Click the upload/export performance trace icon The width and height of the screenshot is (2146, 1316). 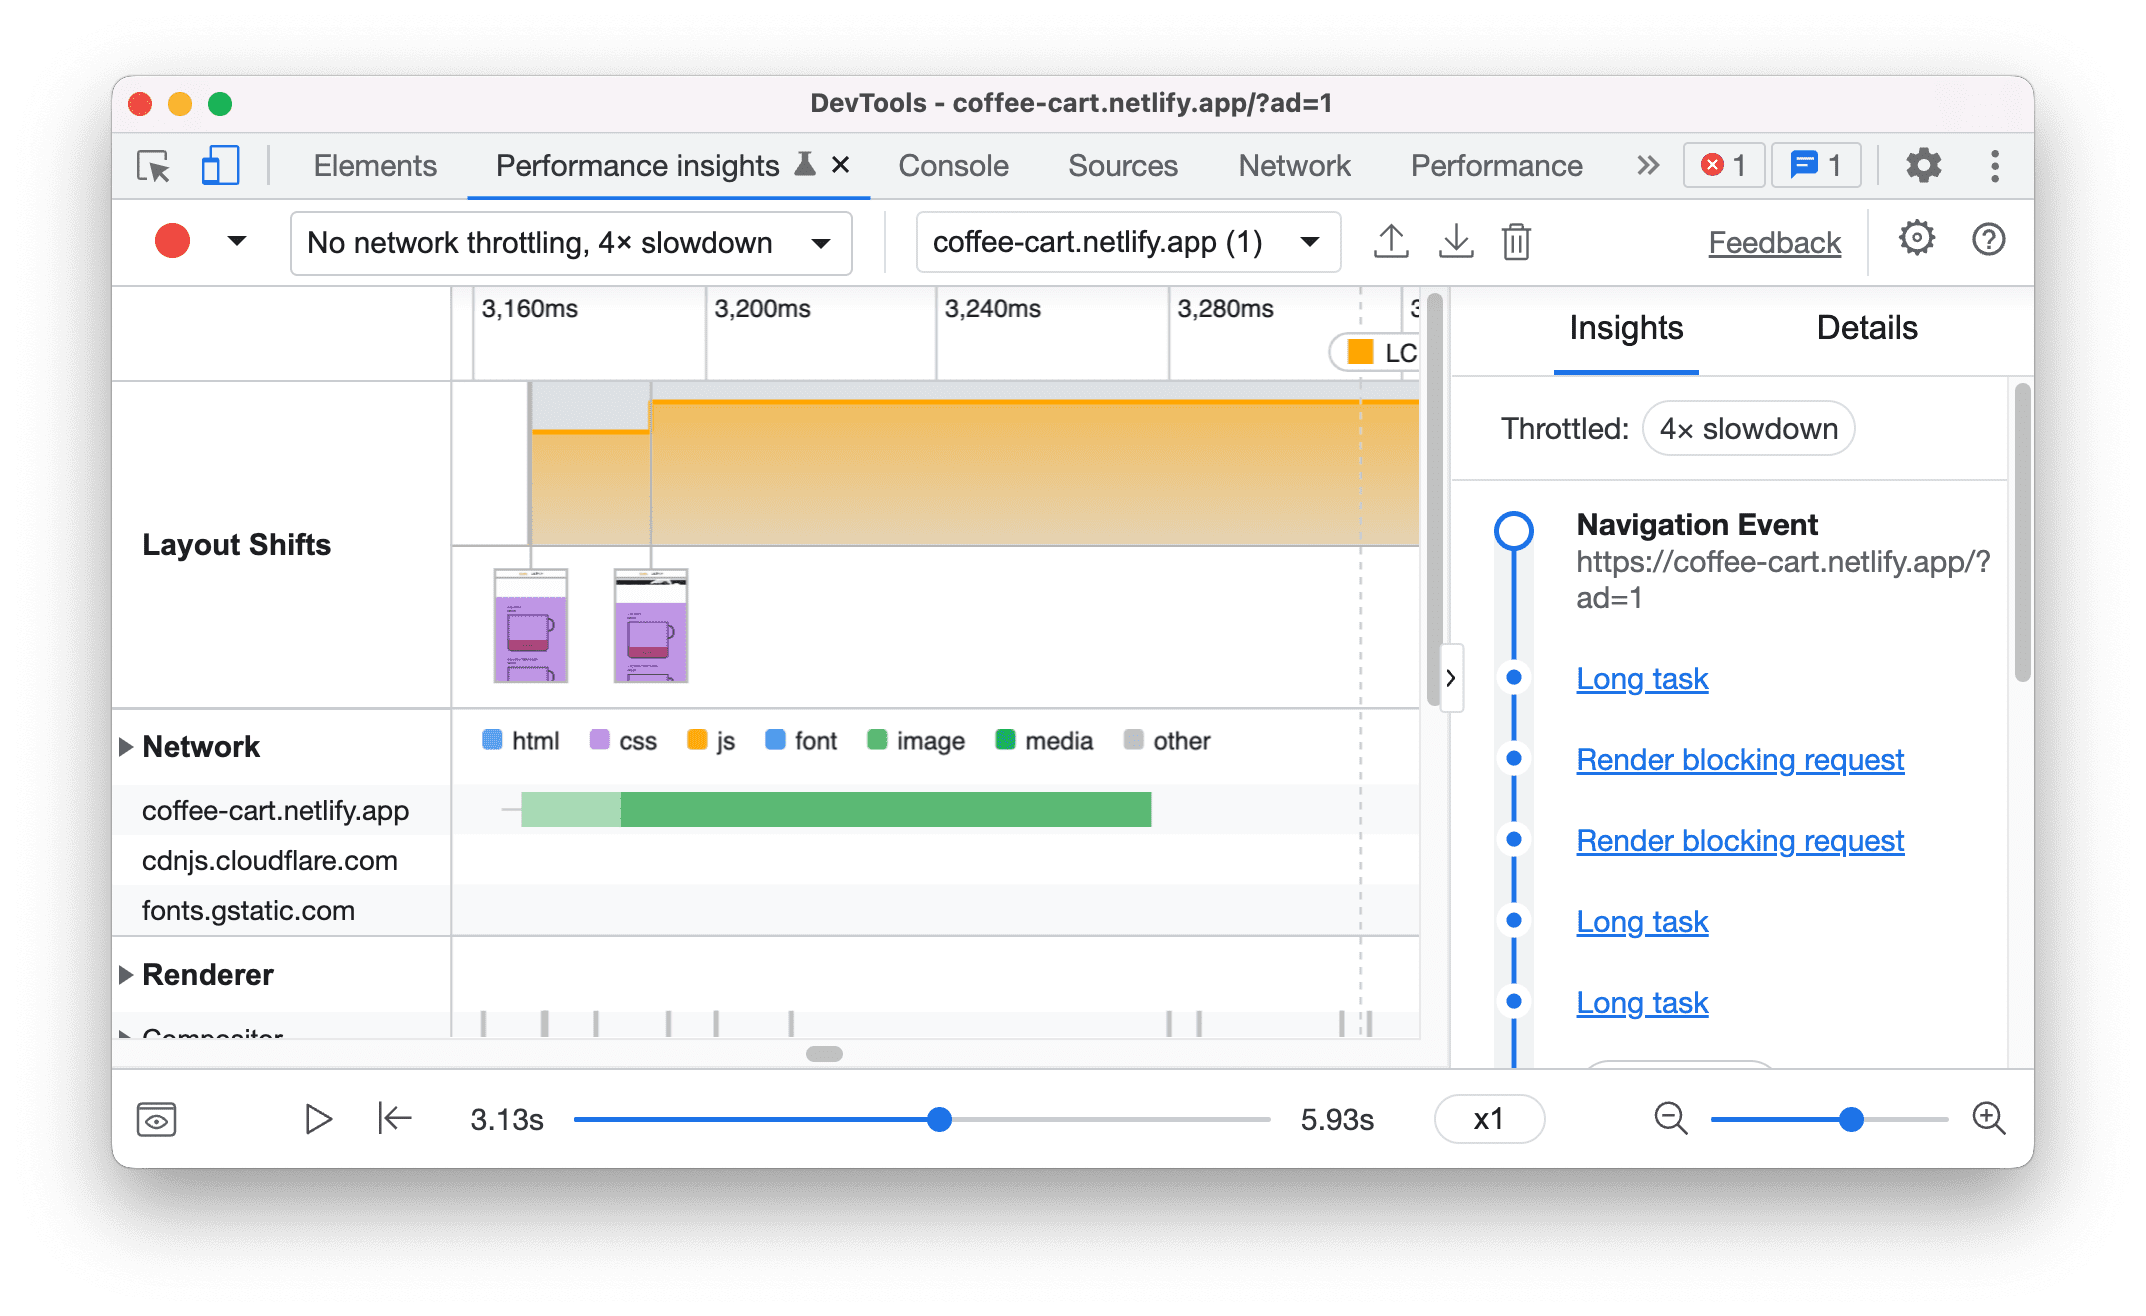pos(1389,241)
